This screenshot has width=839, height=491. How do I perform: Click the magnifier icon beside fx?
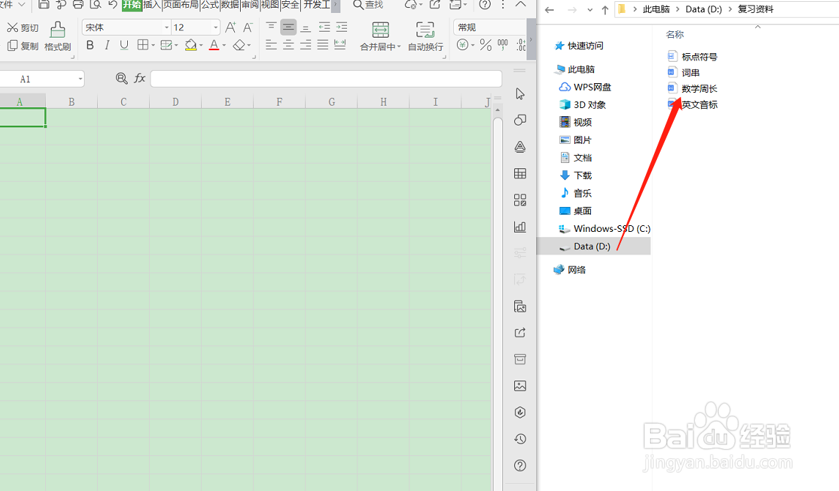pyautogui.click(x=121, y=79)
